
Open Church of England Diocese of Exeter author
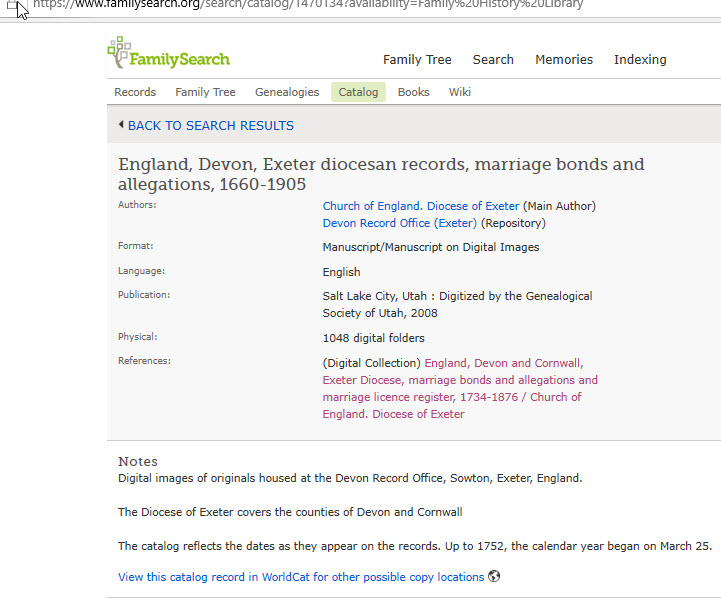coord(421,206)
